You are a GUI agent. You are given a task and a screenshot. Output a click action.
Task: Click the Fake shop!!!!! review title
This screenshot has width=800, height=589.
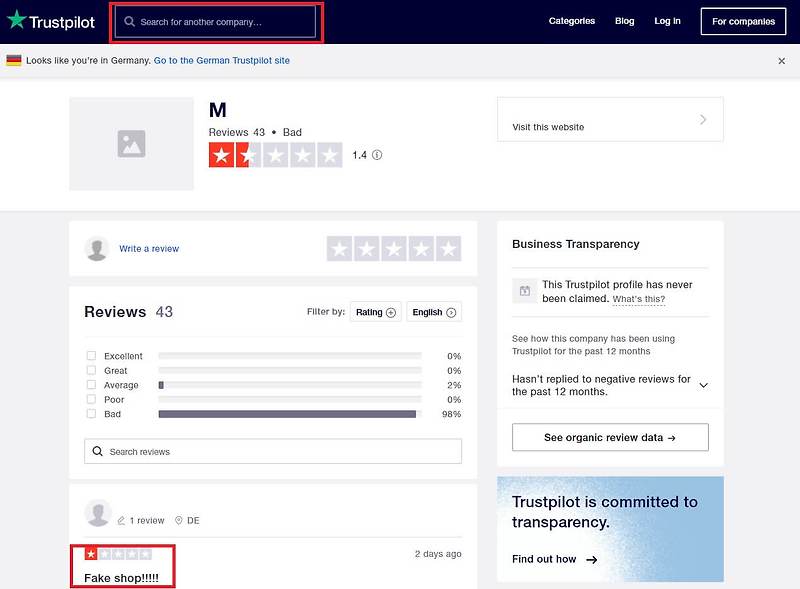[x=121, y=578]
